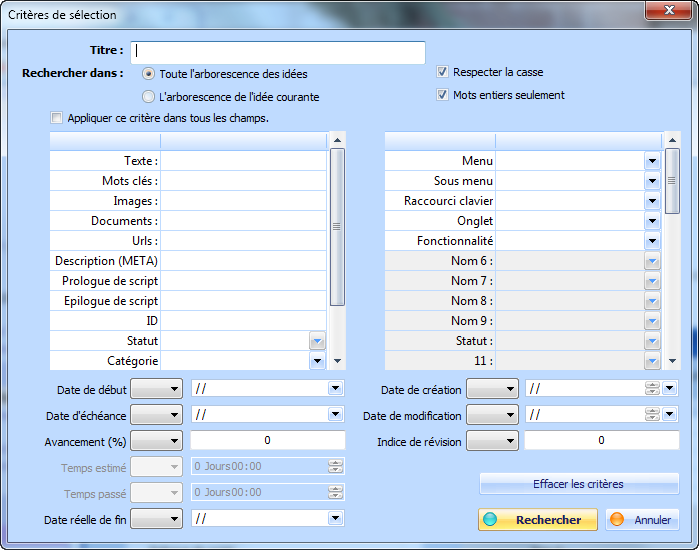Open the Nom 6 dropdown
This screenshot has width=699, height=550.
tap(652, 261)
